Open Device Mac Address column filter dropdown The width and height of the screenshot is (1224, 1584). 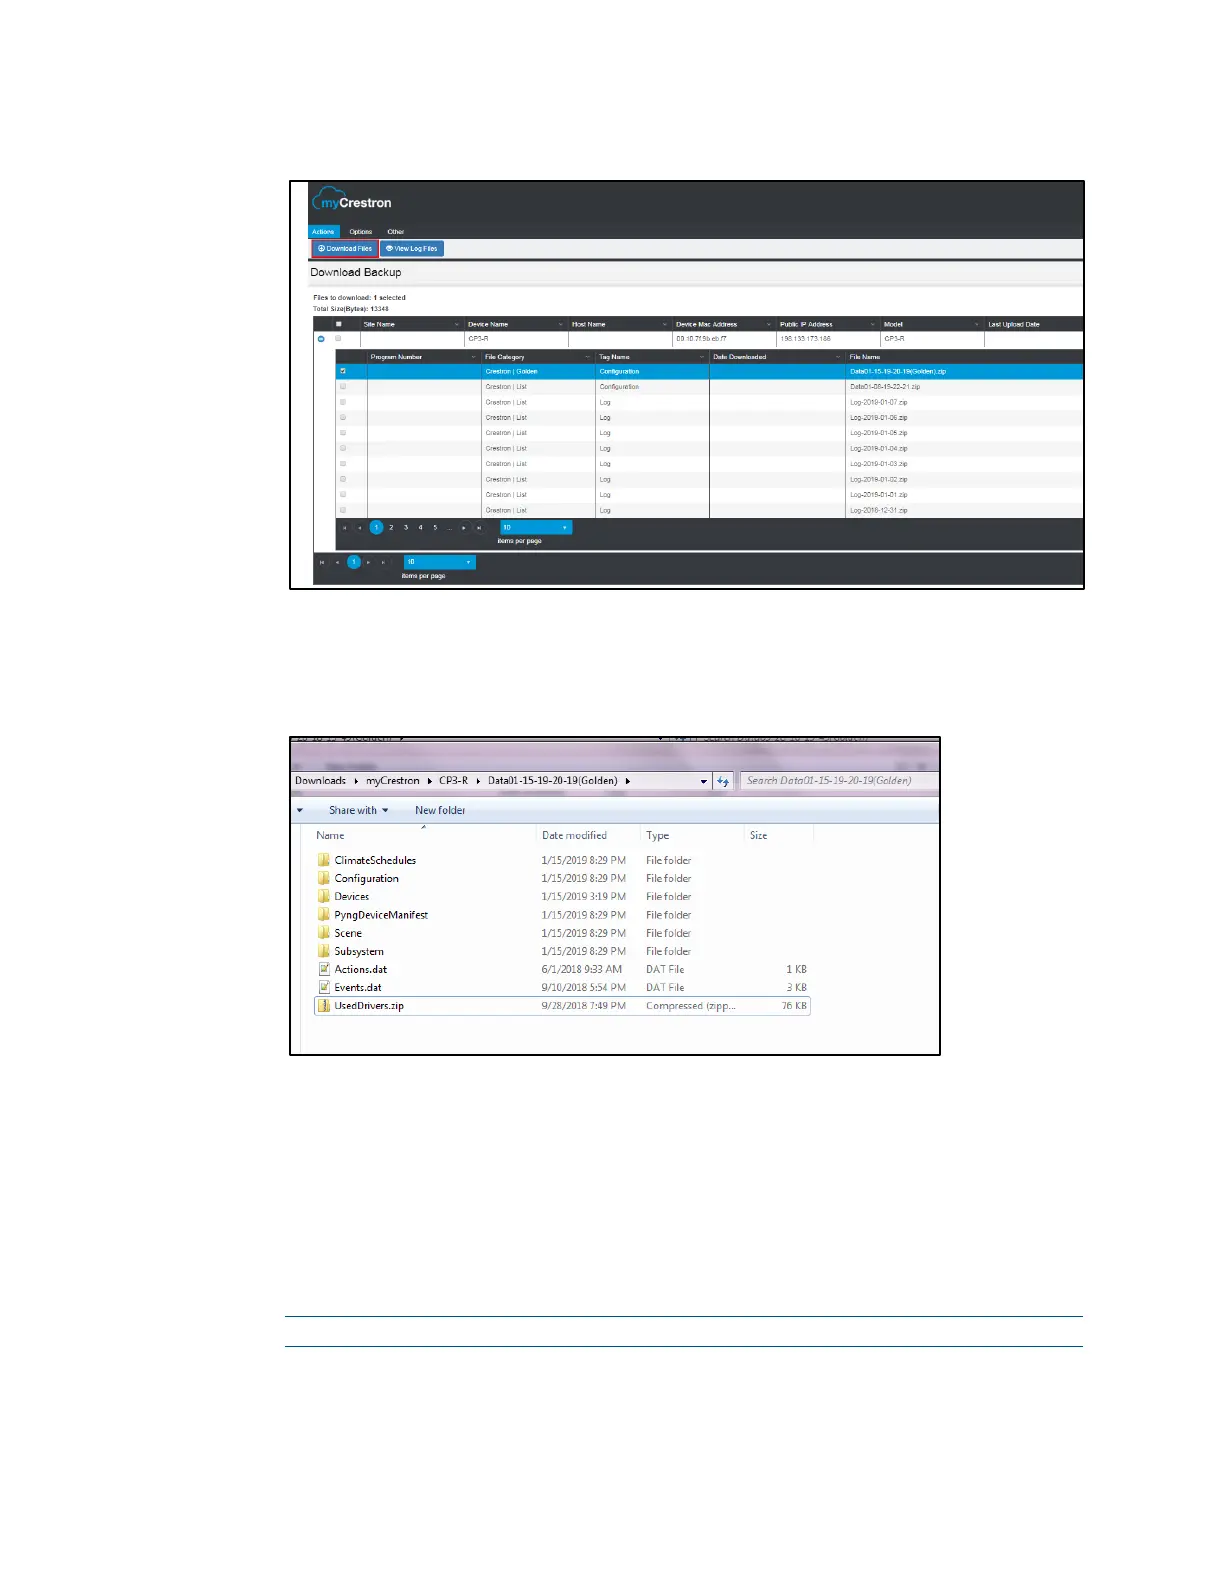[x=769, y=324]
